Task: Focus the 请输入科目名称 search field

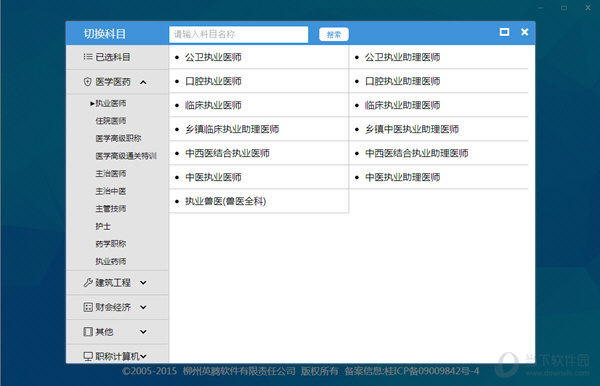Action: tap(238, 34)
